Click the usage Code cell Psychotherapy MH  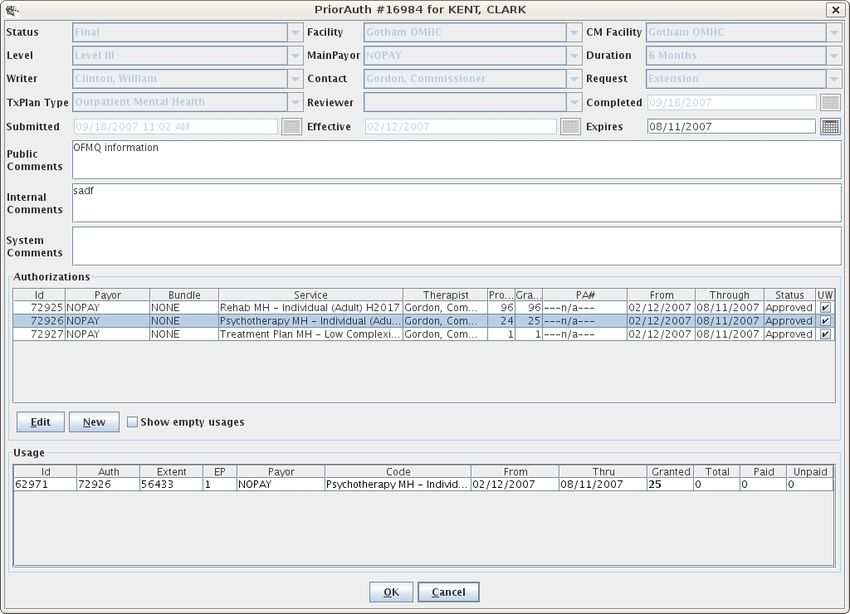tap(398, 484)
